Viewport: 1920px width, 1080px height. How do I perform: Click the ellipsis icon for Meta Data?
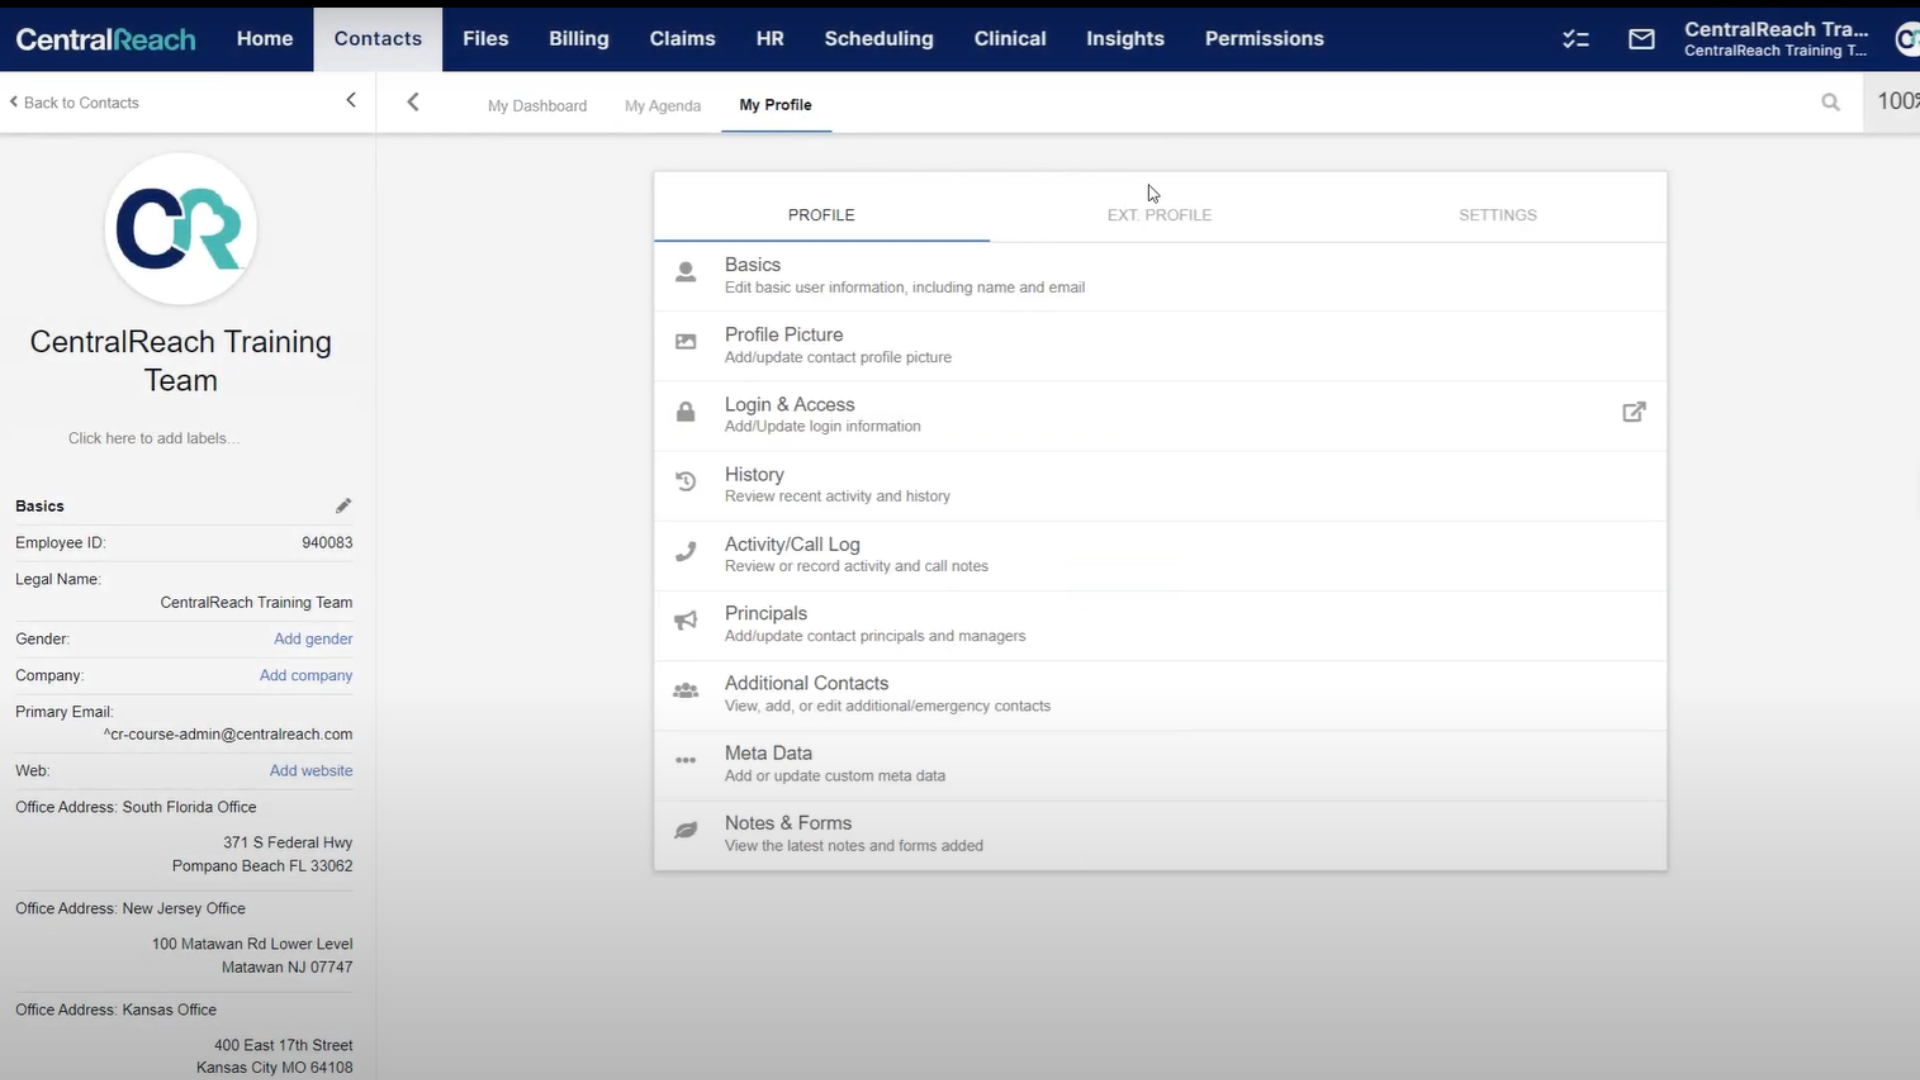pos(685,761)
